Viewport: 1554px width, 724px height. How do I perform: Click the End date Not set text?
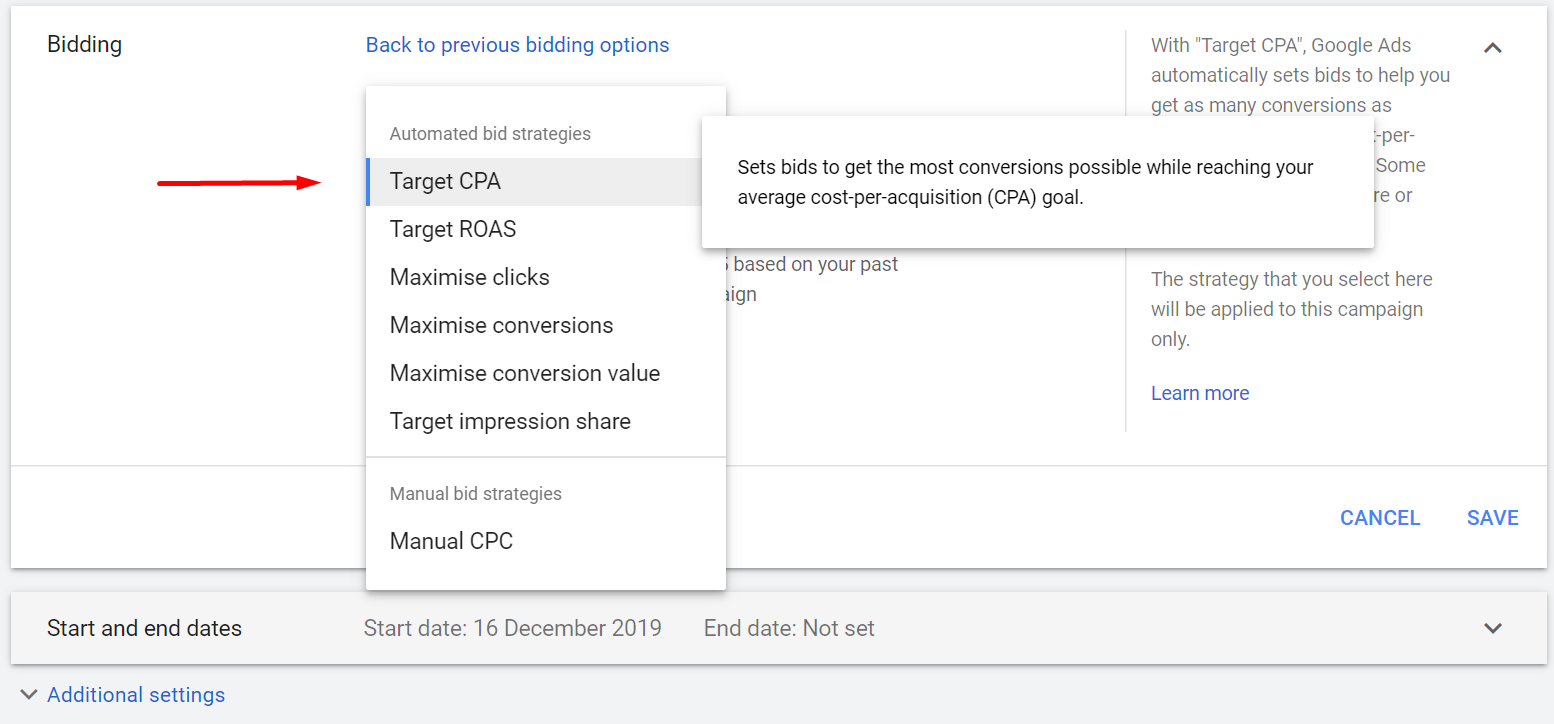coord(789,628)
